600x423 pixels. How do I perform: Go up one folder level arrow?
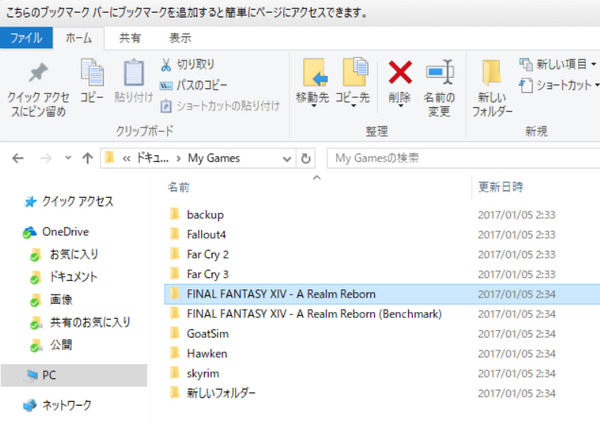pos(88,158)
